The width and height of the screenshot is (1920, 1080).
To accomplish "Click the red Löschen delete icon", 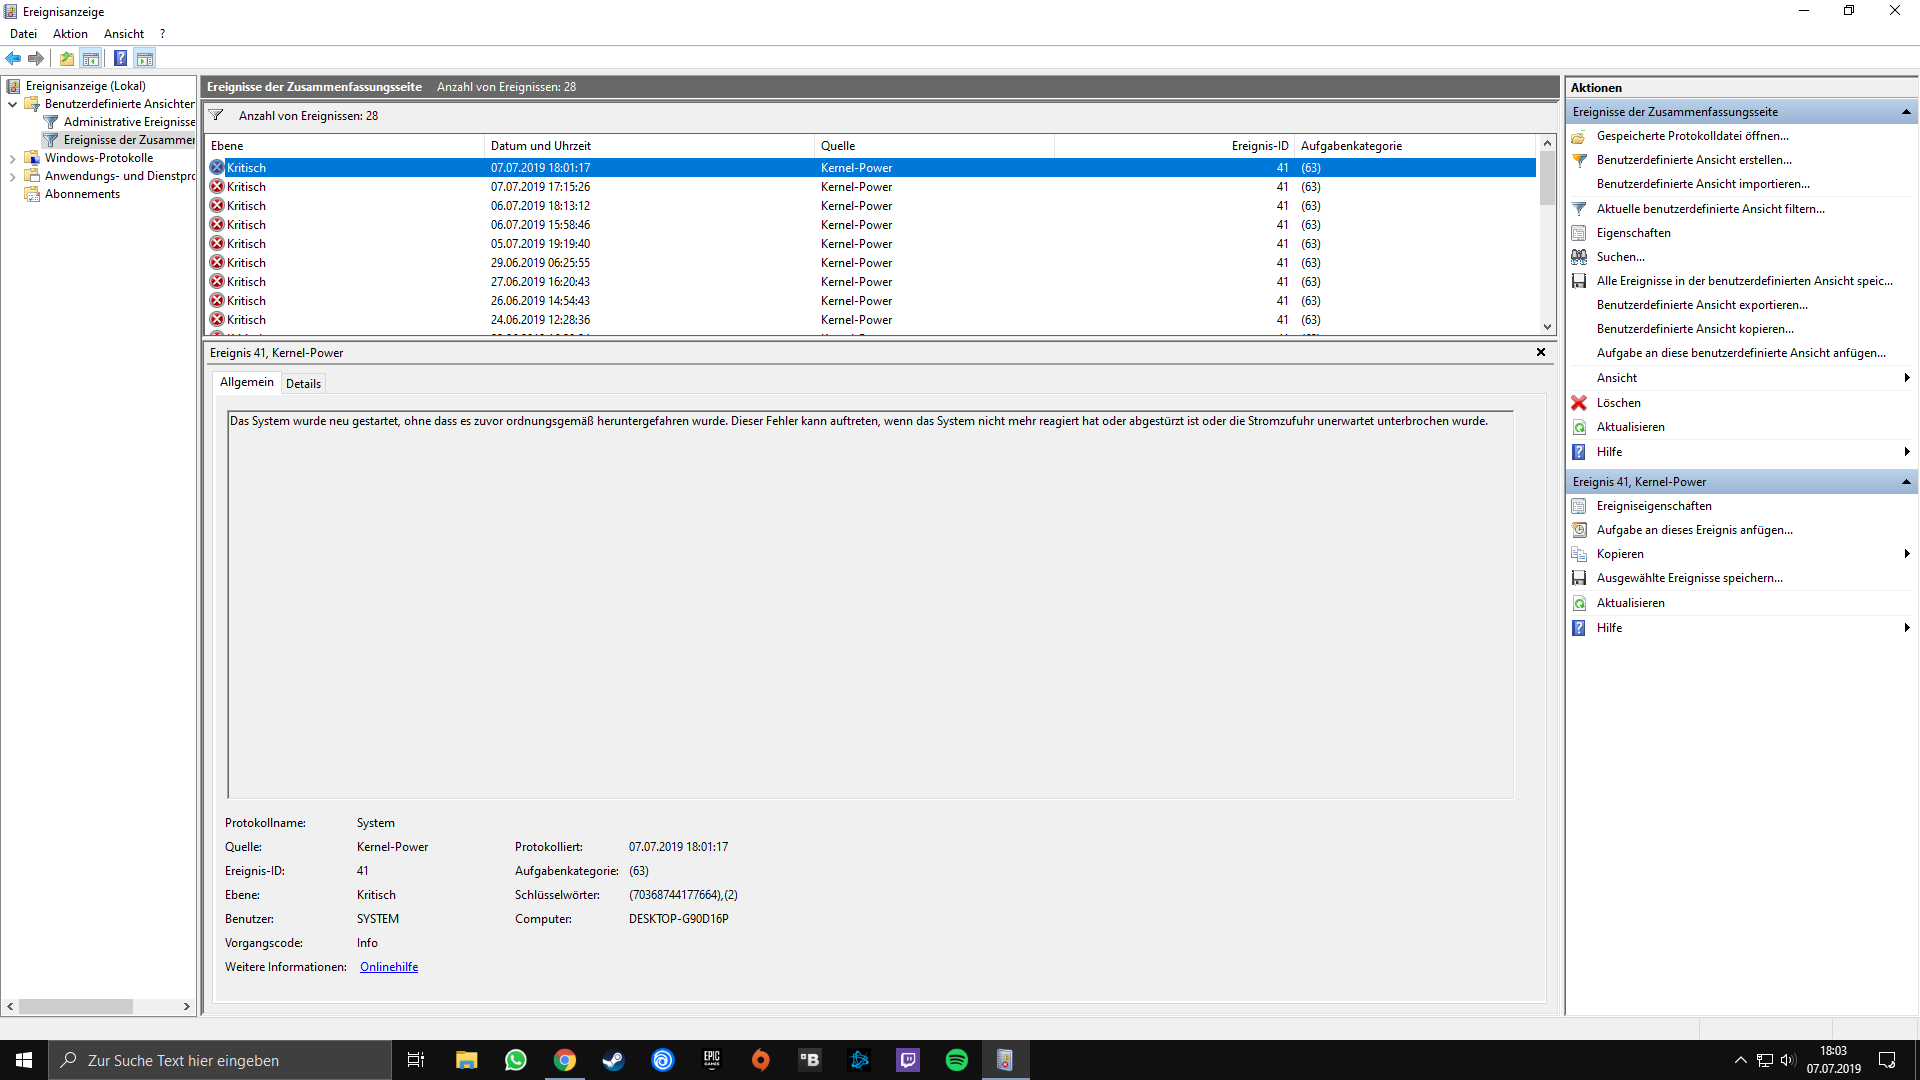I will point(1579,403).
